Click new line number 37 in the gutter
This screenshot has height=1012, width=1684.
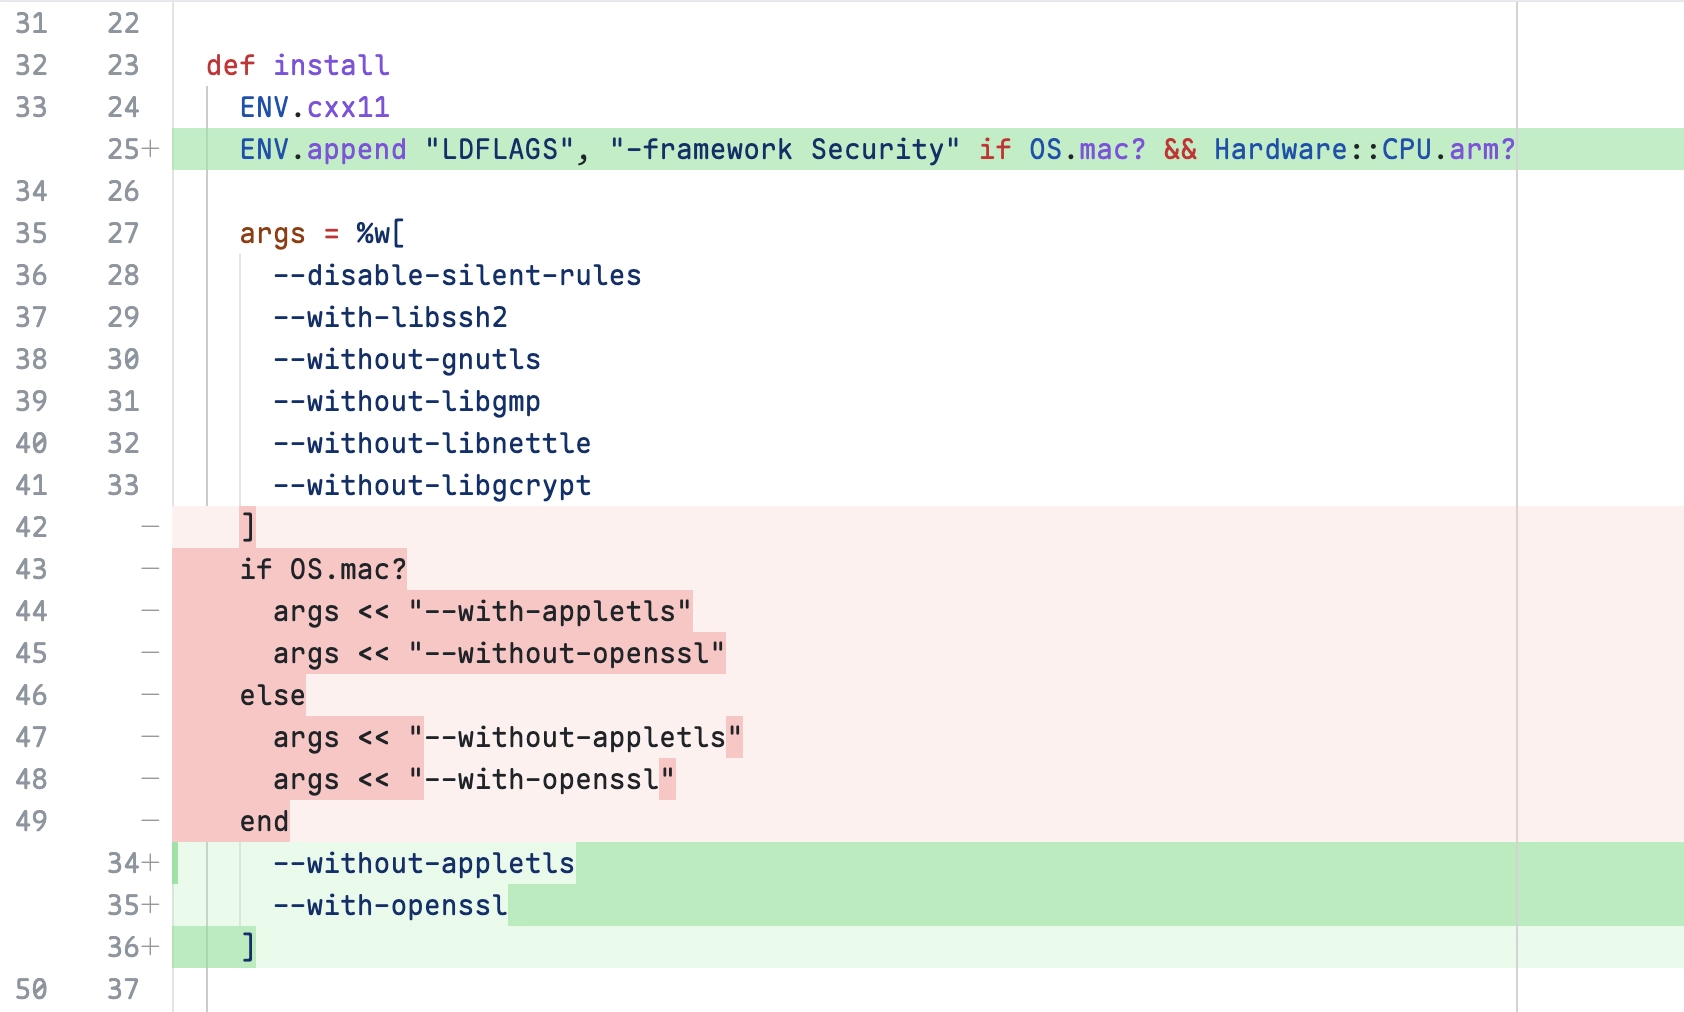(123, 989)
